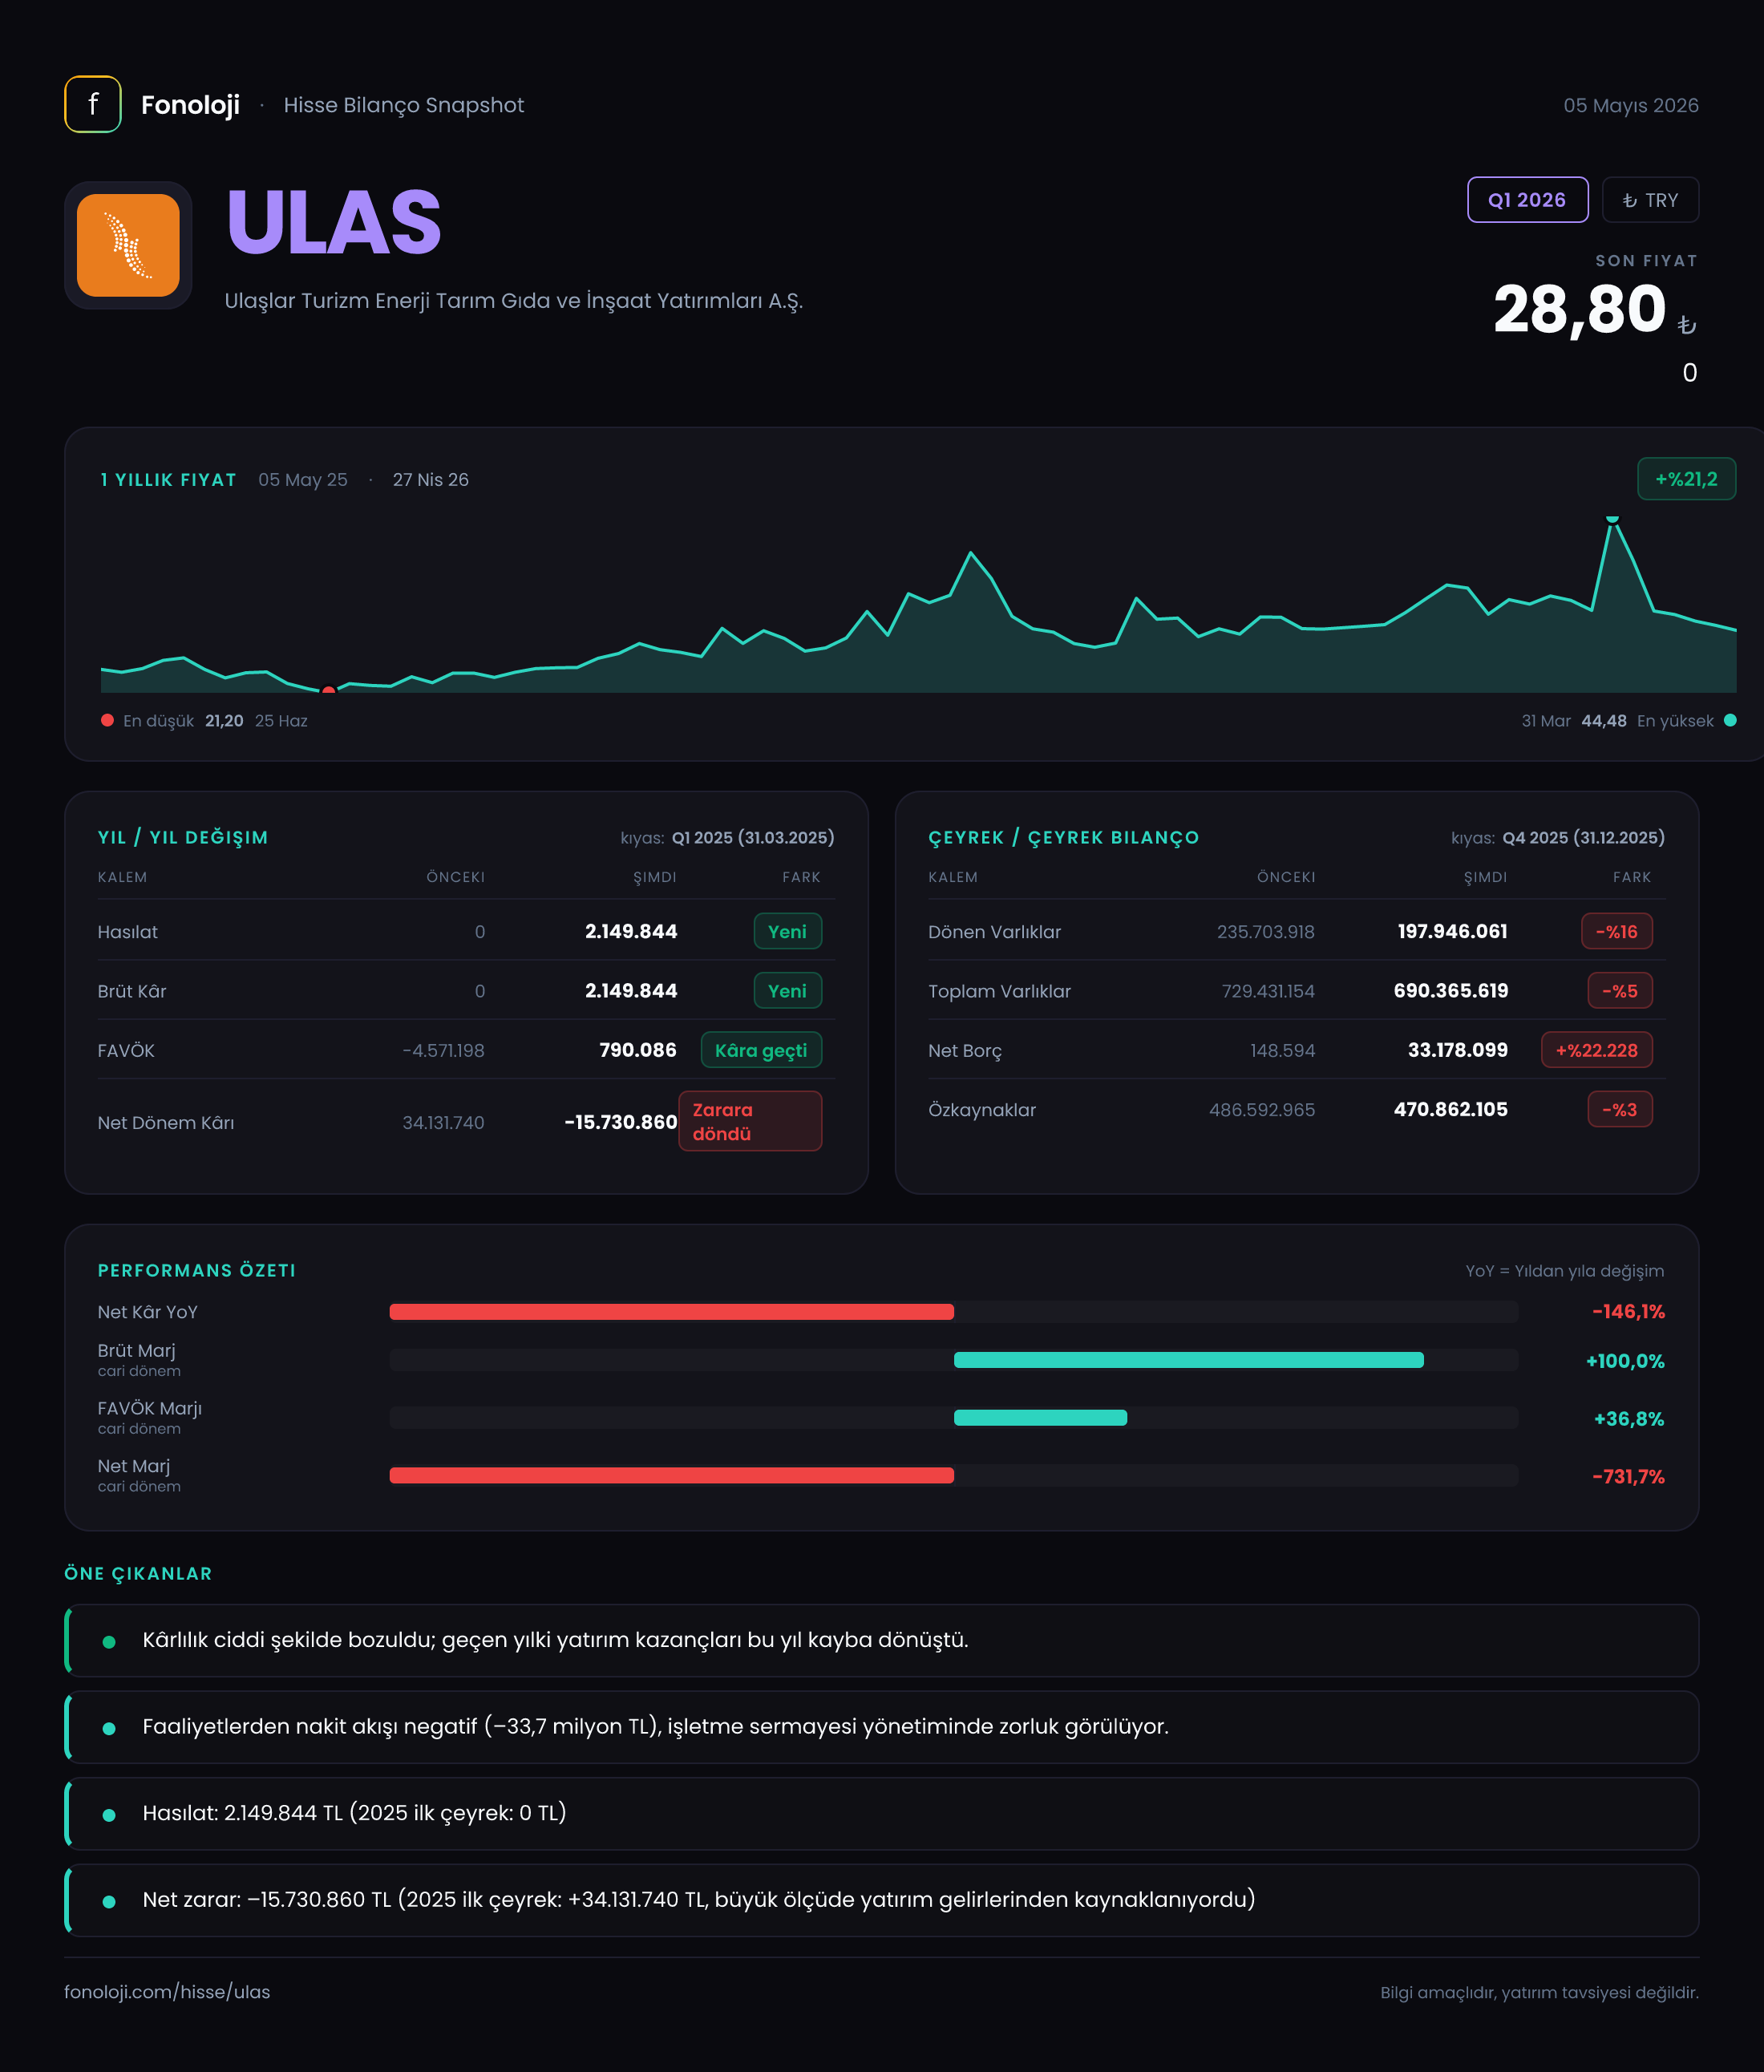Click the TRY currency badge
This screenshot has height=2072, width=1764.
1650,200
